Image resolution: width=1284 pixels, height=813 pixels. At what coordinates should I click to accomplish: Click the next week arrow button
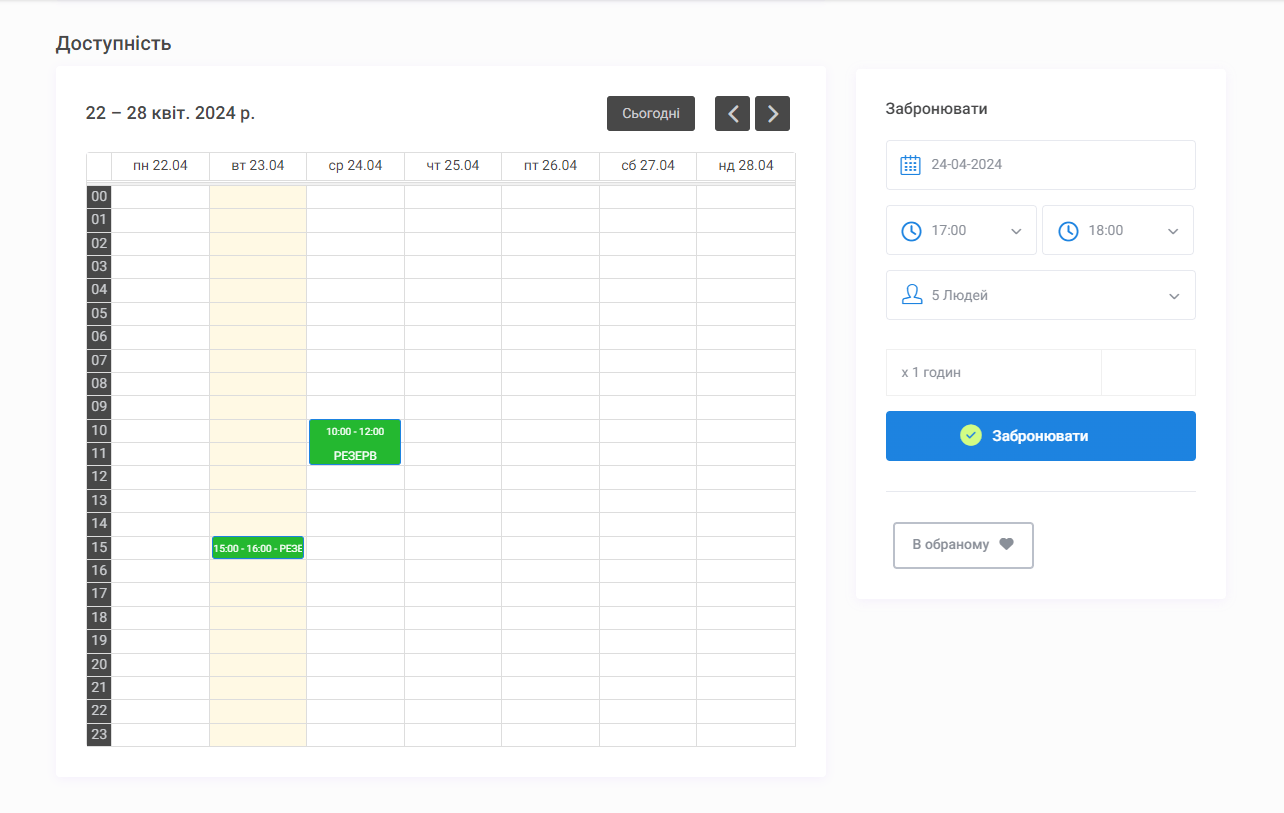pyautogui.click(x=772, y=114)
